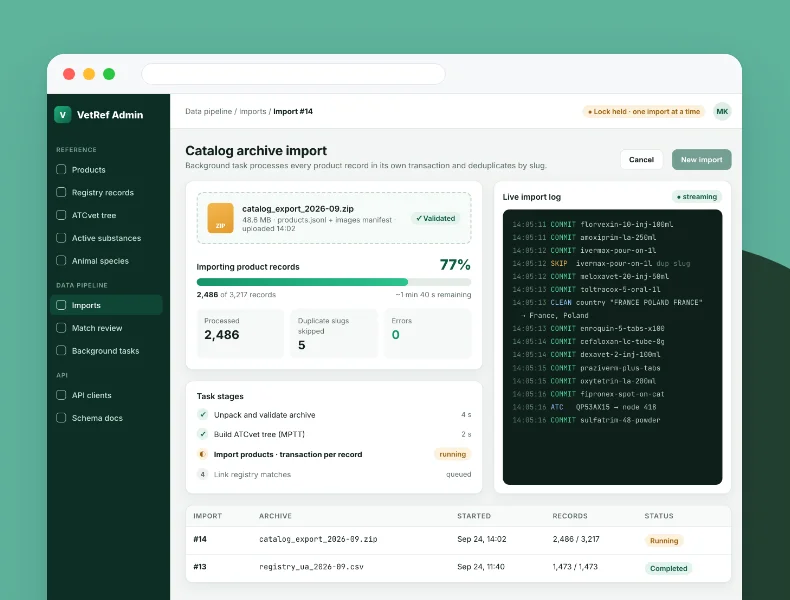Click the Build ATCvet tree checkmark icon
This screenshot has width=790, height=600.
click(x=203, y=434)
